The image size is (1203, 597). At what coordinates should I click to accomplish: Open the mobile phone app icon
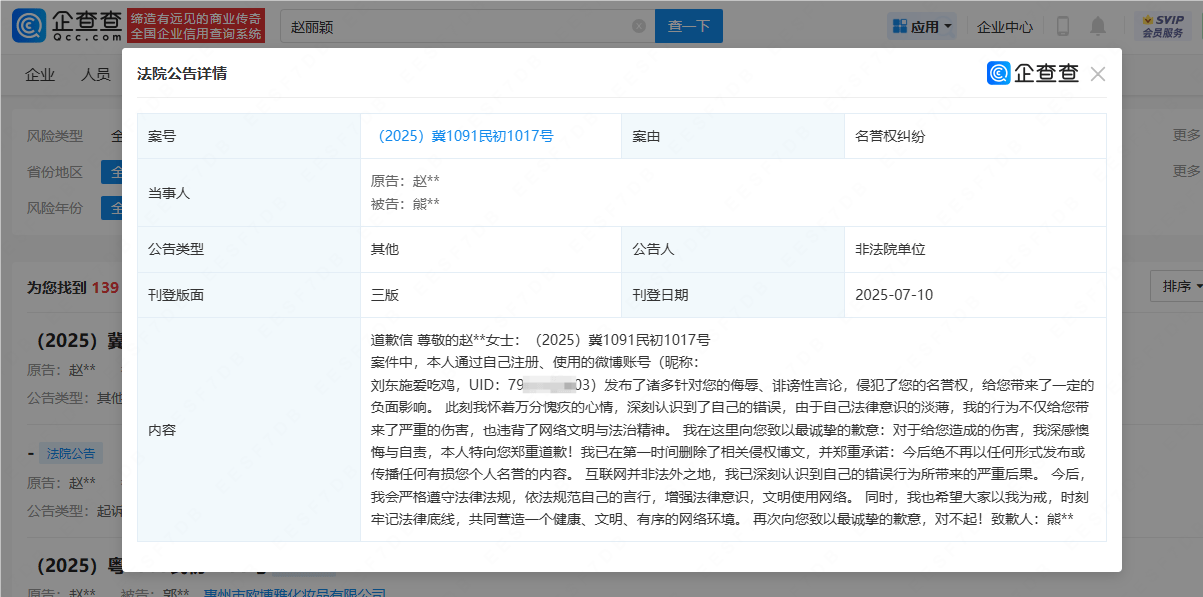click(x=1063, y=27)
